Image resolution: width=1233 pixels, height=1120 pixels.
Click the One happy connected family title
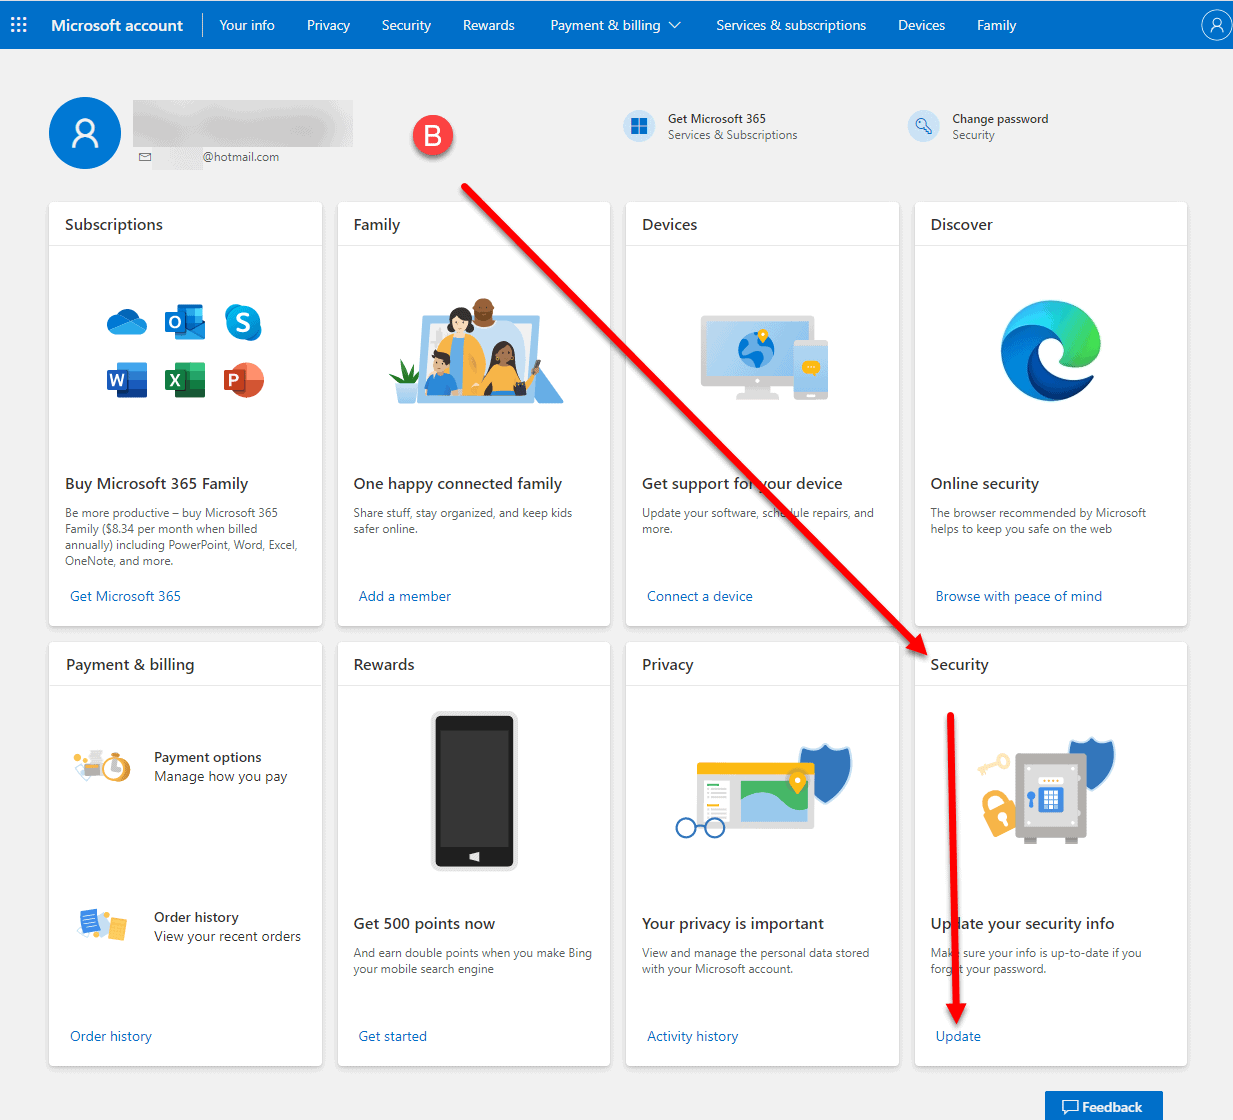pos(458,483)
